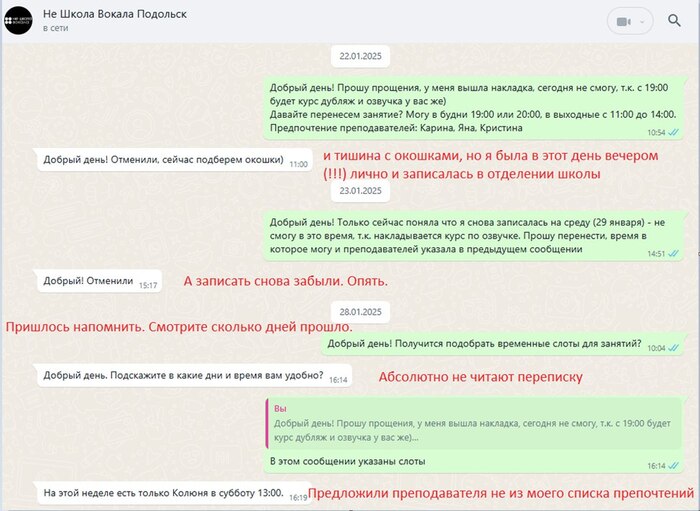Select the "Получится подобрать временные слоты" message

click(x=484, y=344)
